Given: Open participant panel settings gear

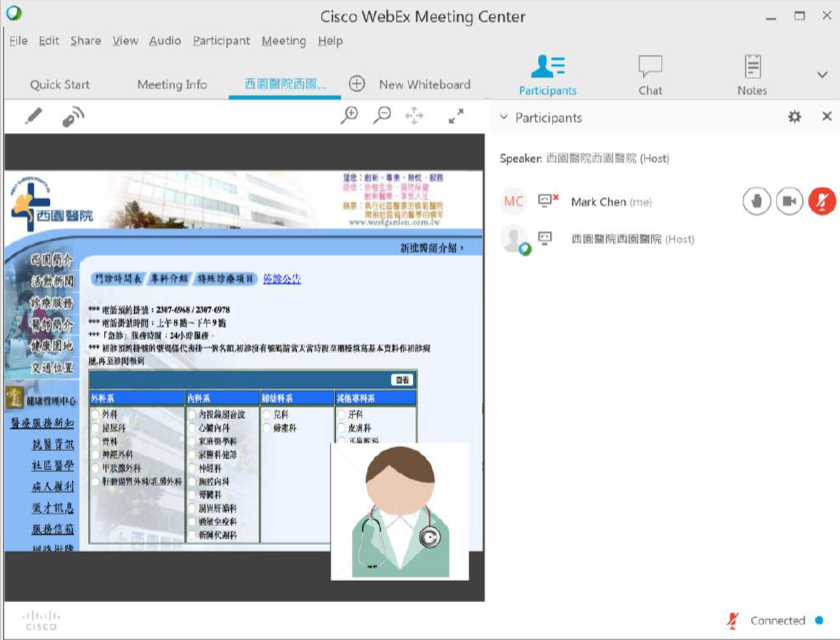Looking at the screenshot, I should point(794,117).
